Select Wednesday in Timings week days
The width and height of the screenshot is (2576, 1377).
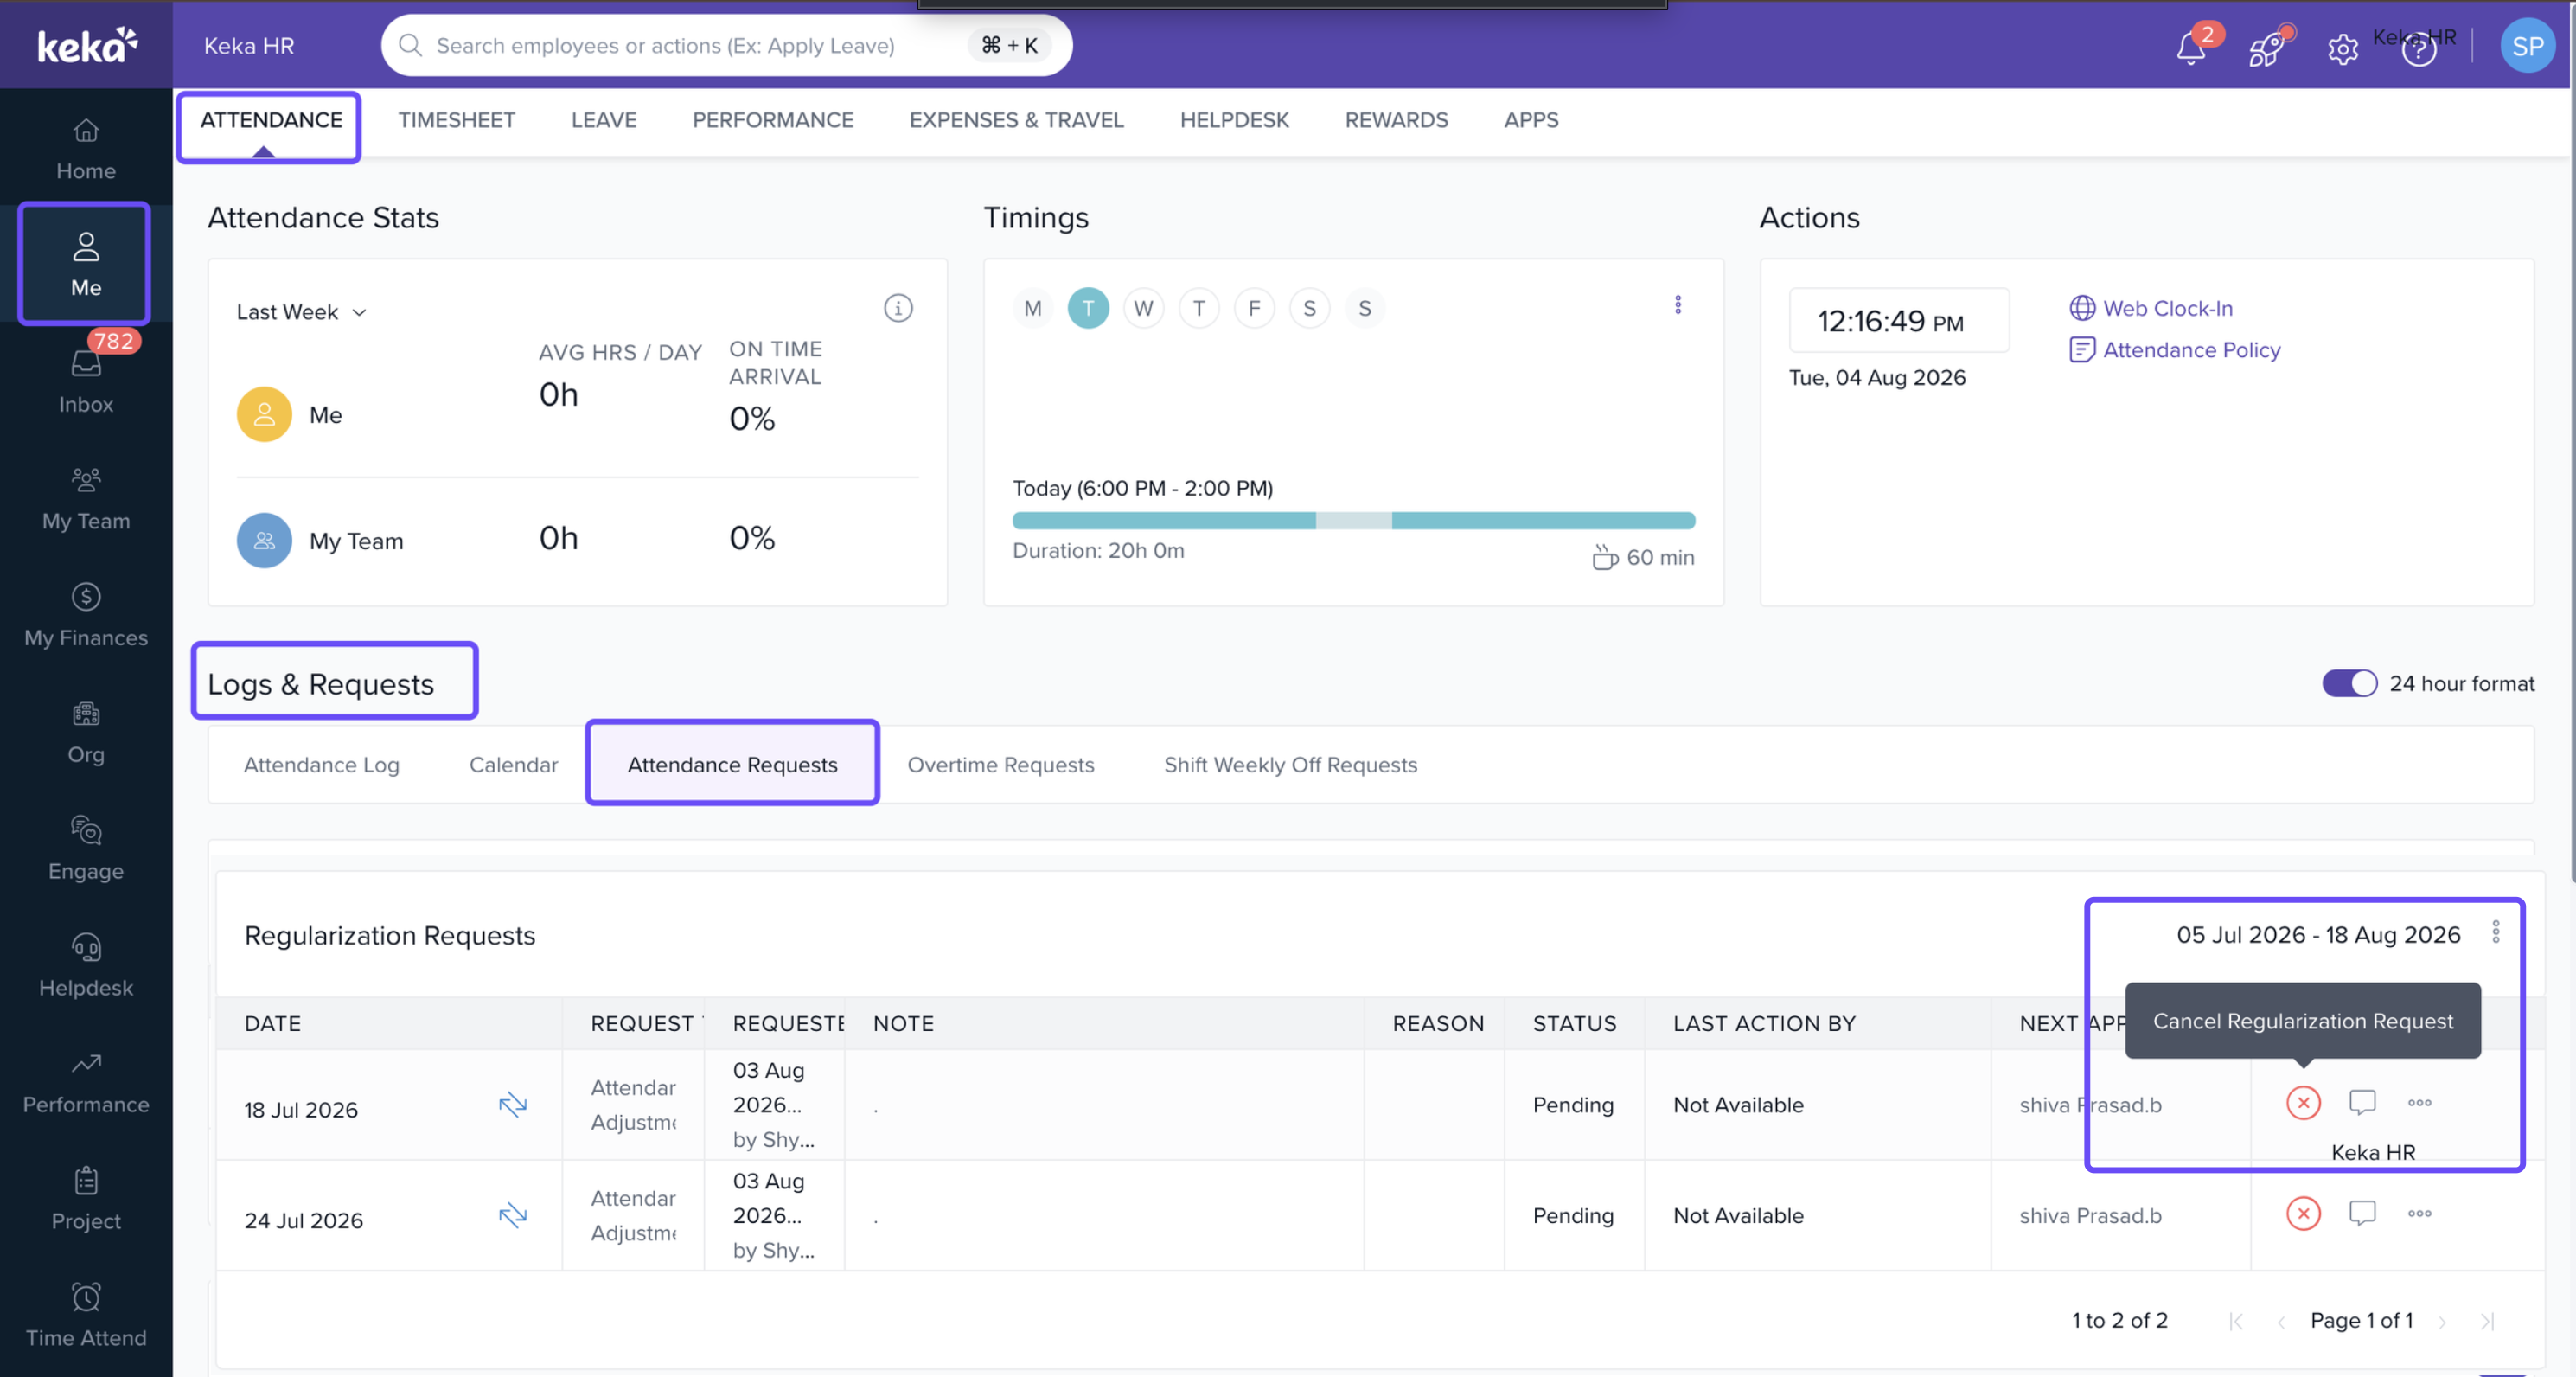pos(1143,308)
